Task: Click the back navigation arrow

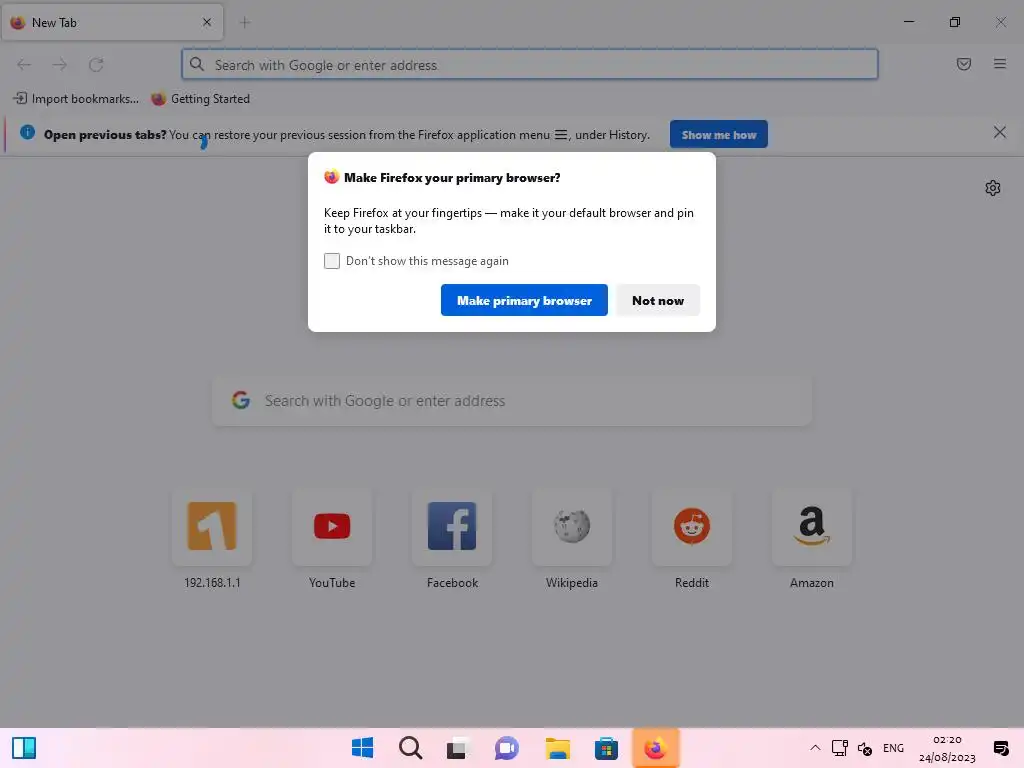Action: [24, 65]
